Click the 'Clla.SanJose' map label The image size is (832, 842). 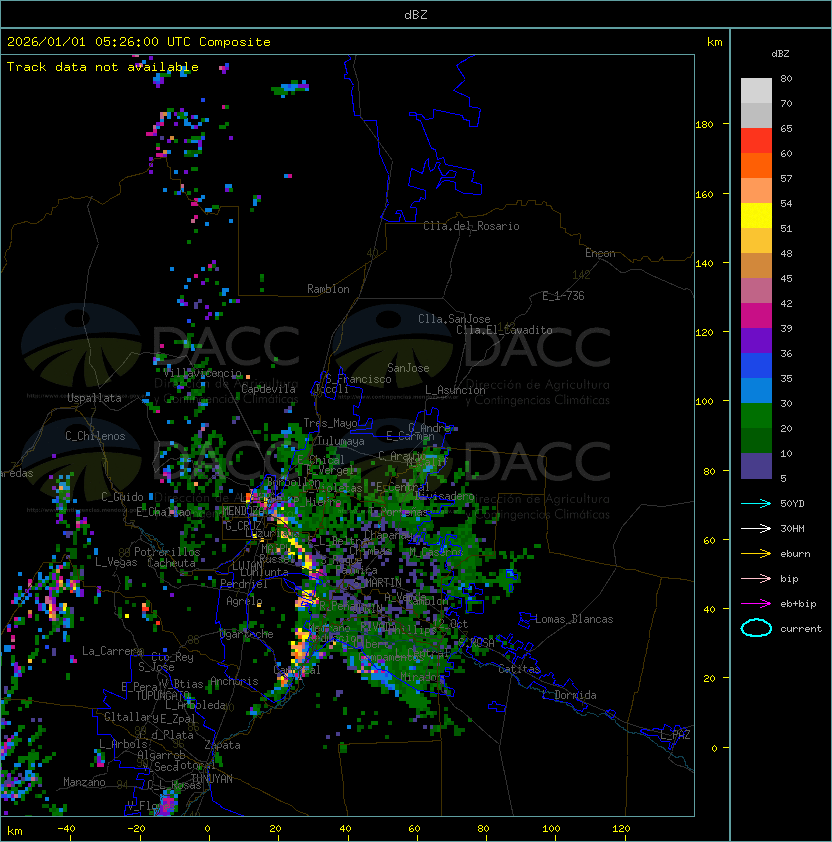click(x=454, y=319)
